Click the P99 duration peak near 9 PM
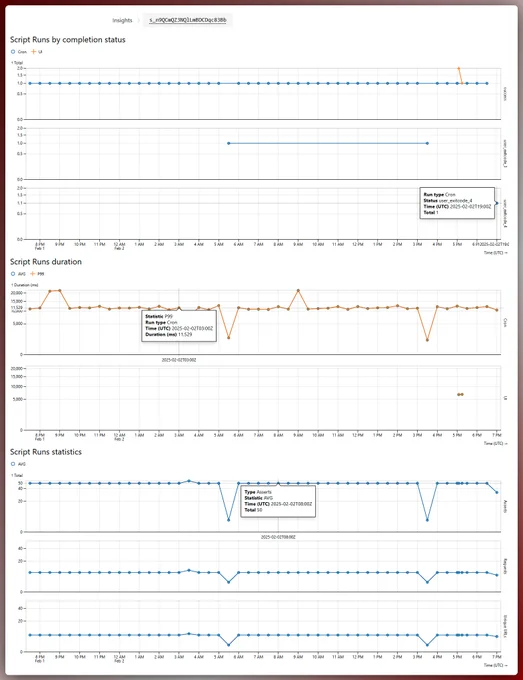 tap(60, 290)
